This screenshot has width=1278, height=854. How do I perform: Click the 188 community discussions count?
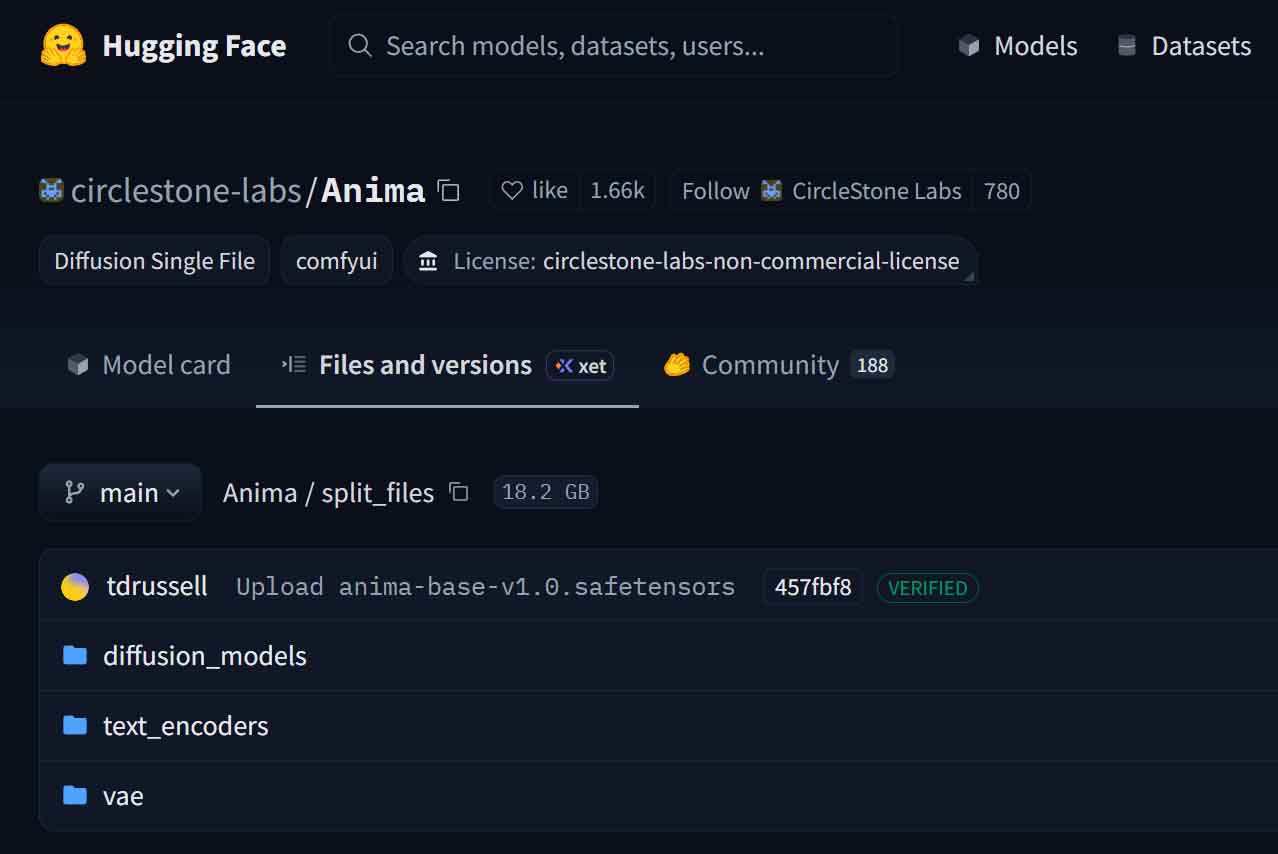[872, 365]
